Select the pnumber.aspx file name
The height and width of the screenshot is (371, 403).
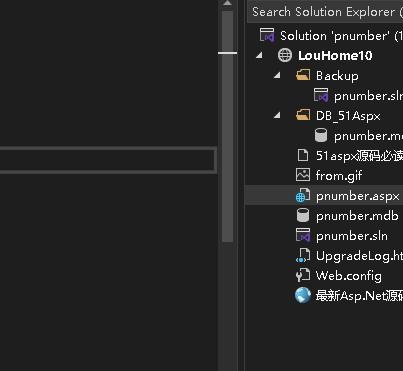pos(357,196)
